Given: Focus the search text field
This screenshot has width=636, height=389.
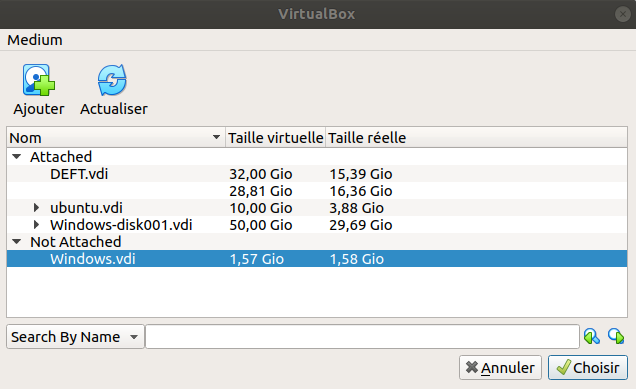Looking at the screenshot, I should [x=362, y=337].
